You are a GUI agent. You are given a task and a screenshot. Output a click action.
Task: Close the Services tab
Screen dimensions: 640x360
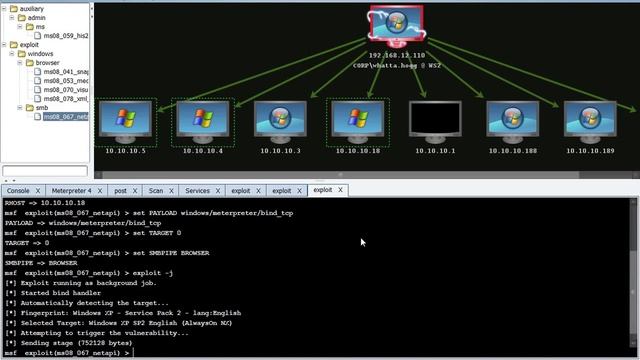[x=218, y=191]
